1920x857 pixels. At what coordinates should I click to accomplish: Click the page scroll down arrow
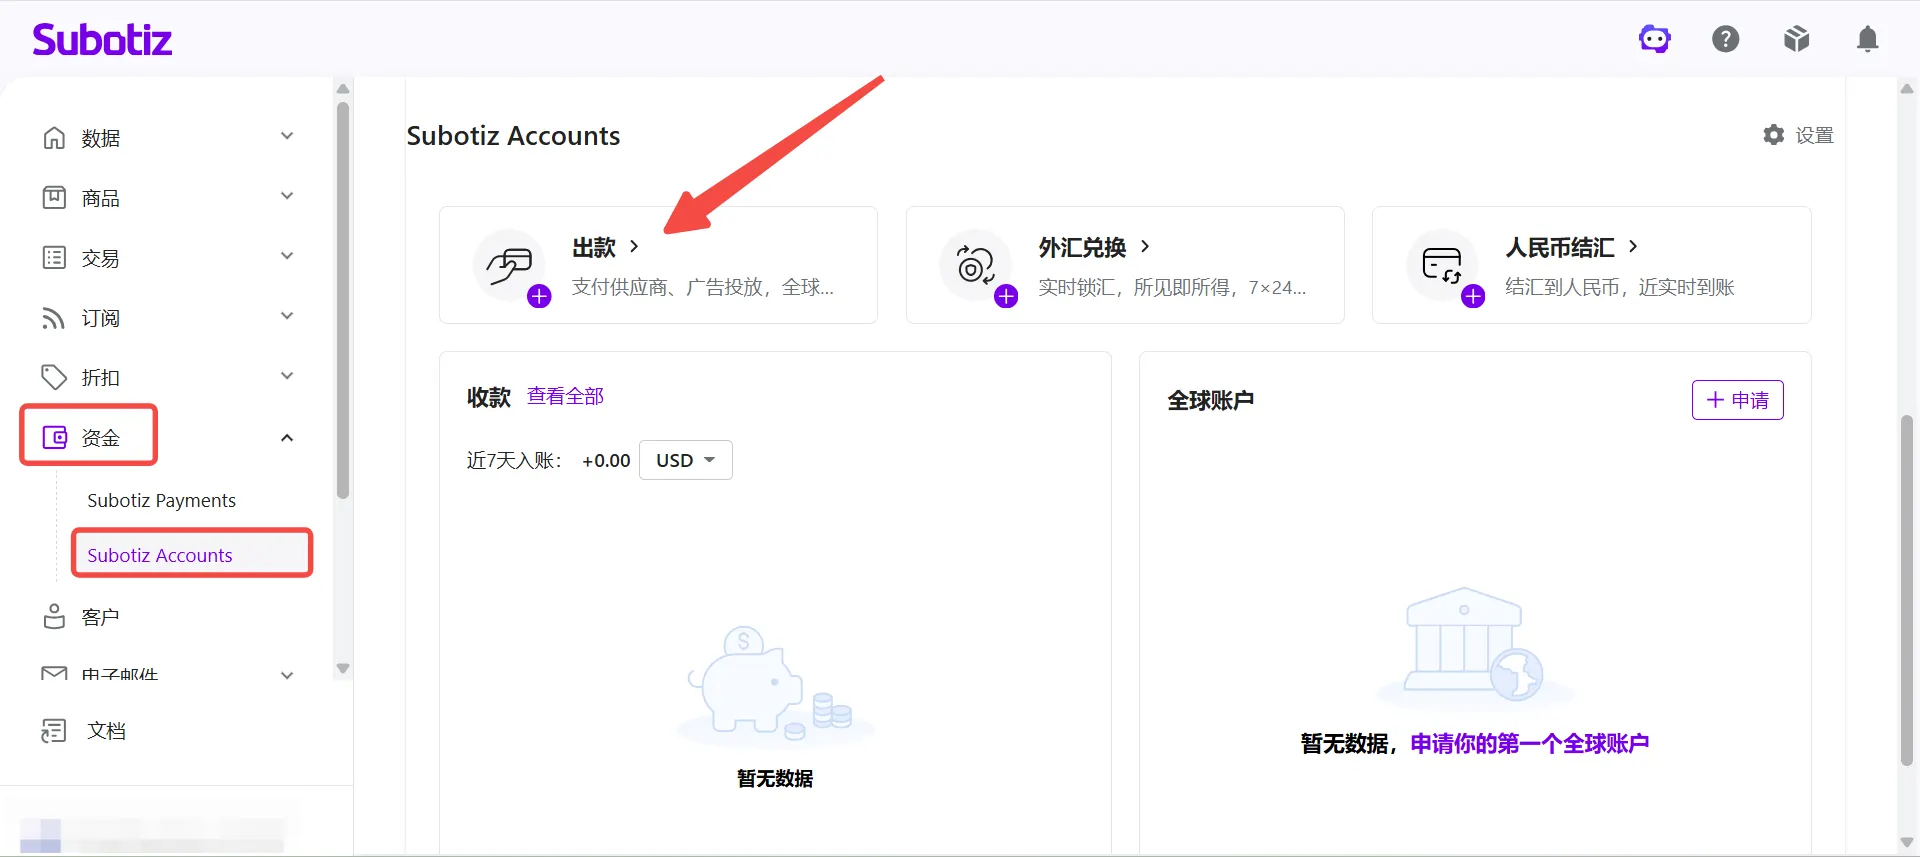click(1907, 843)
